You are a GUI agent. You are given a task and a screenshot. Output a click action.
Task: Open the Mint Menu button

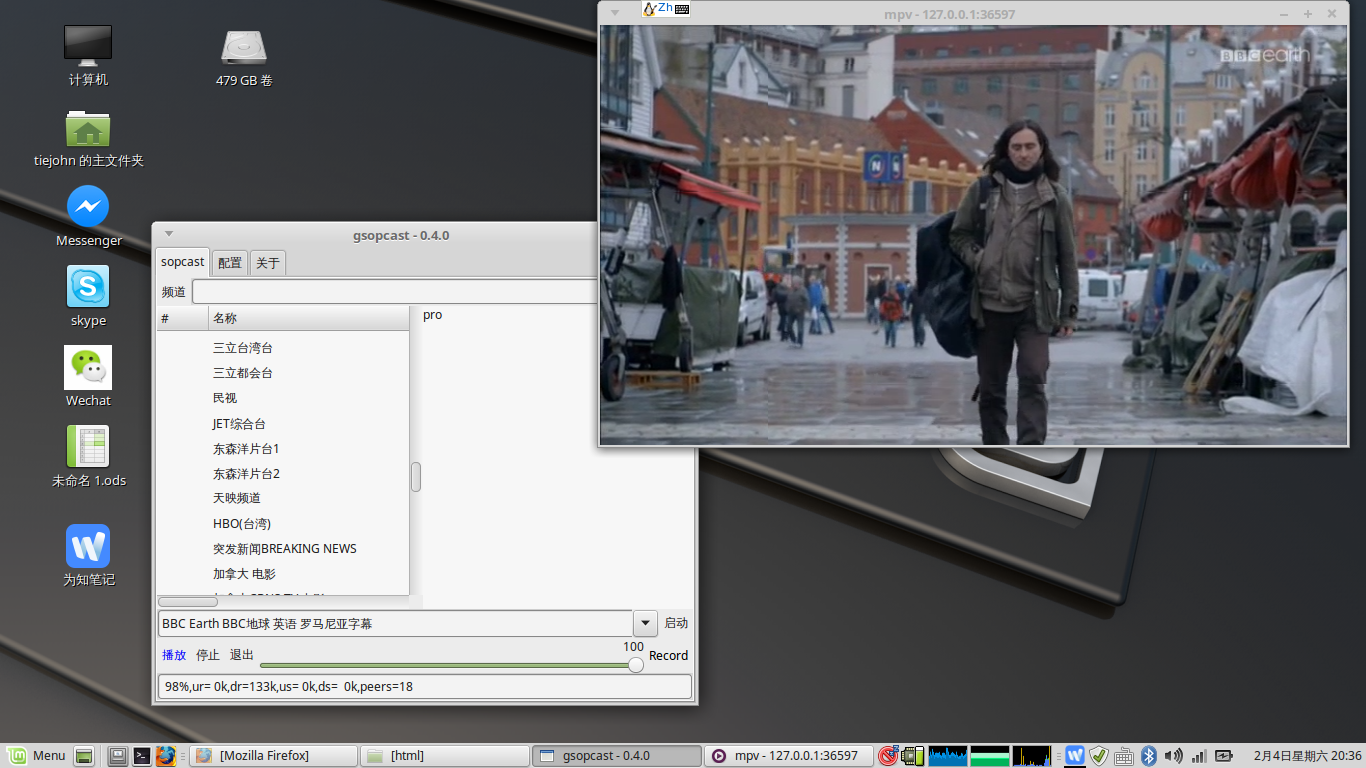click(x=36, y=756)
